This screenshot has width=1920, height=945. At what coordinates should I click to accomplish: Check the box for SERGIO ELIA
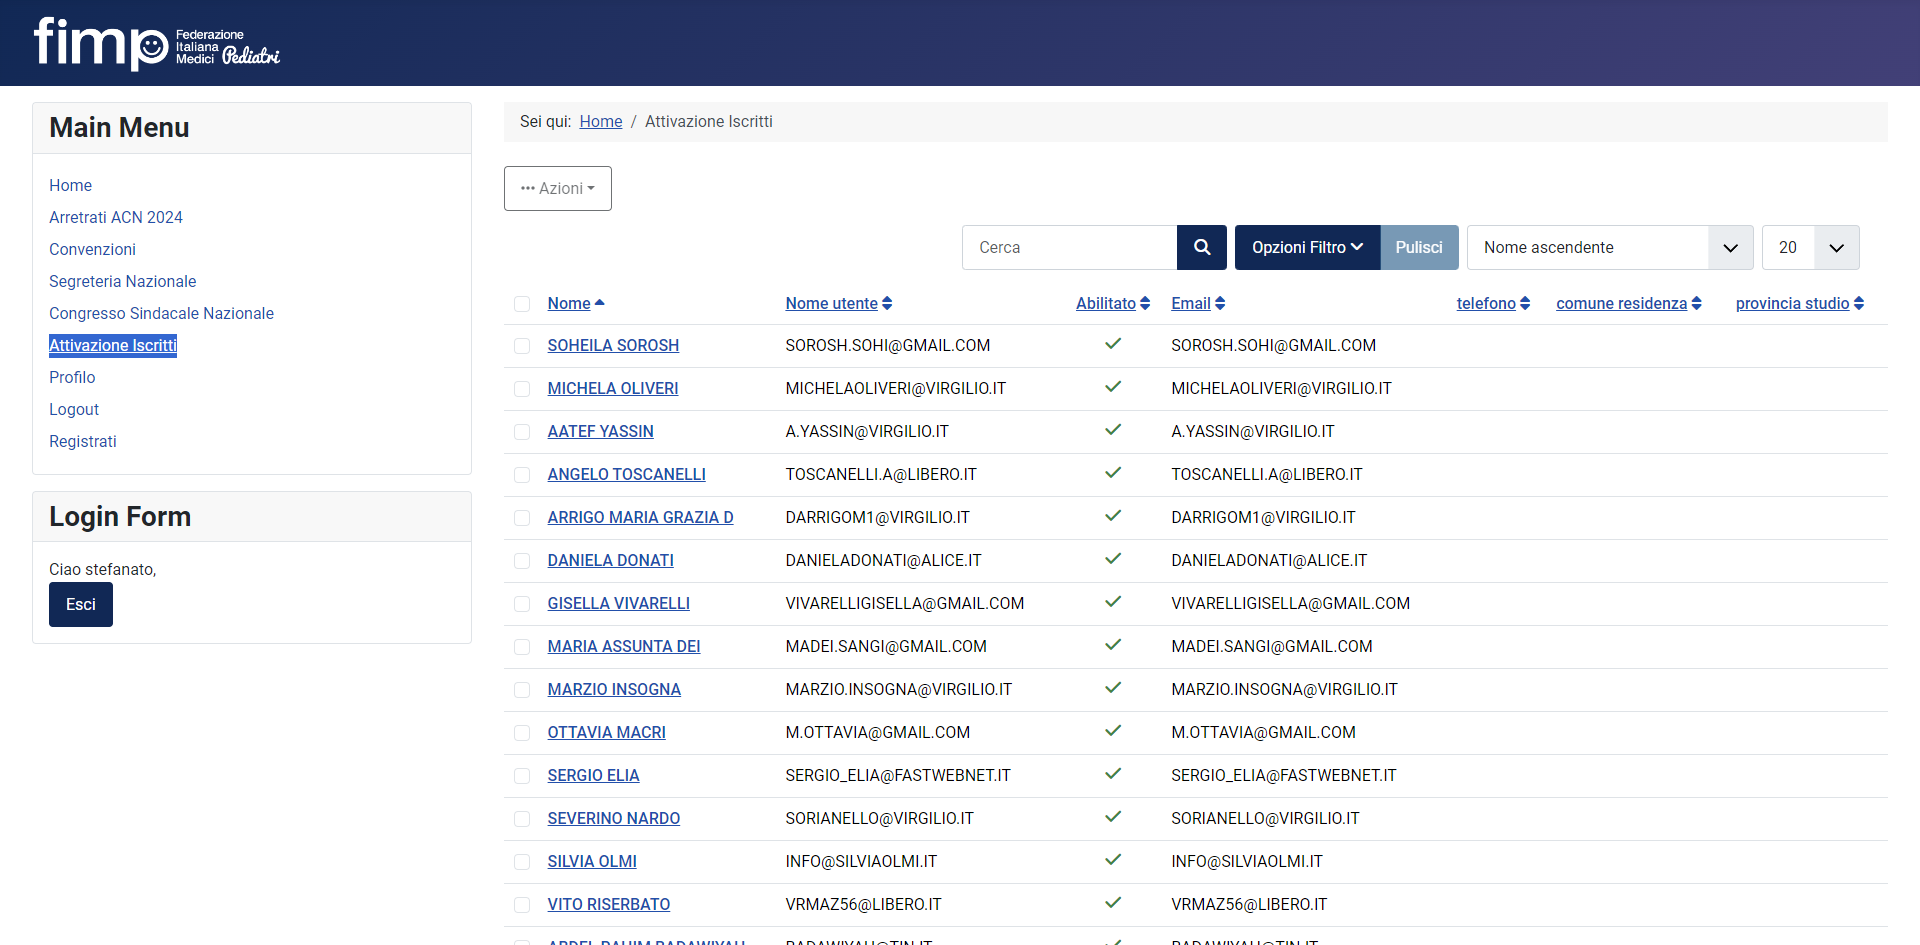pos(522,776)
